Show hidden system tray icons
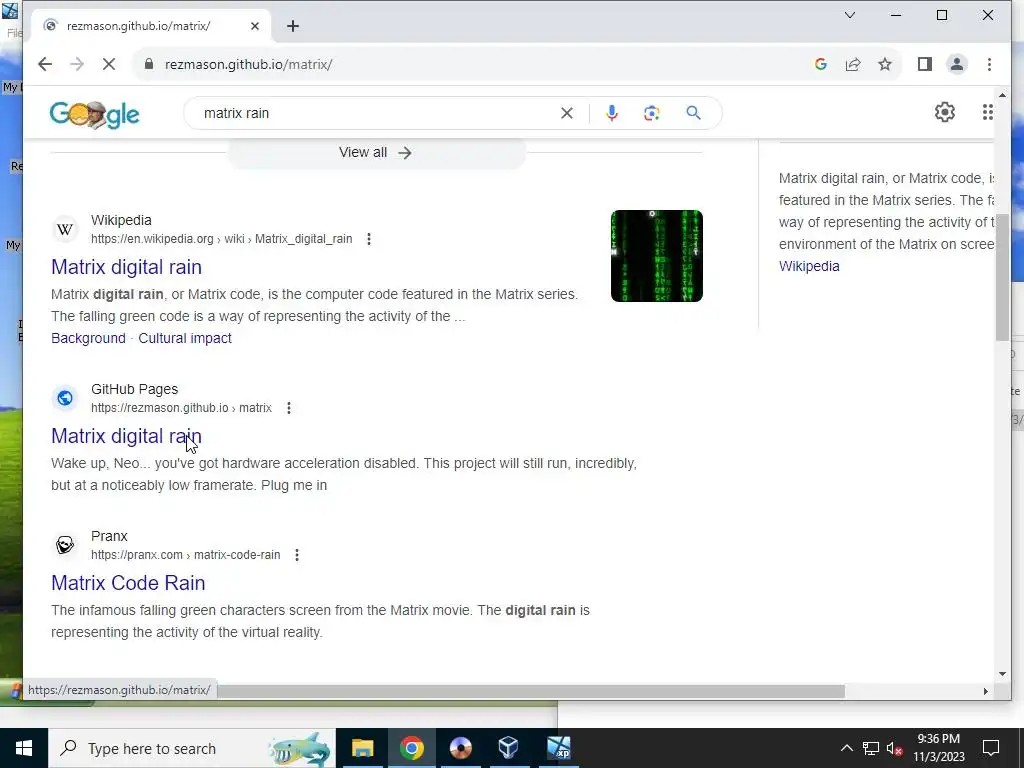 [x=846, y=748]
